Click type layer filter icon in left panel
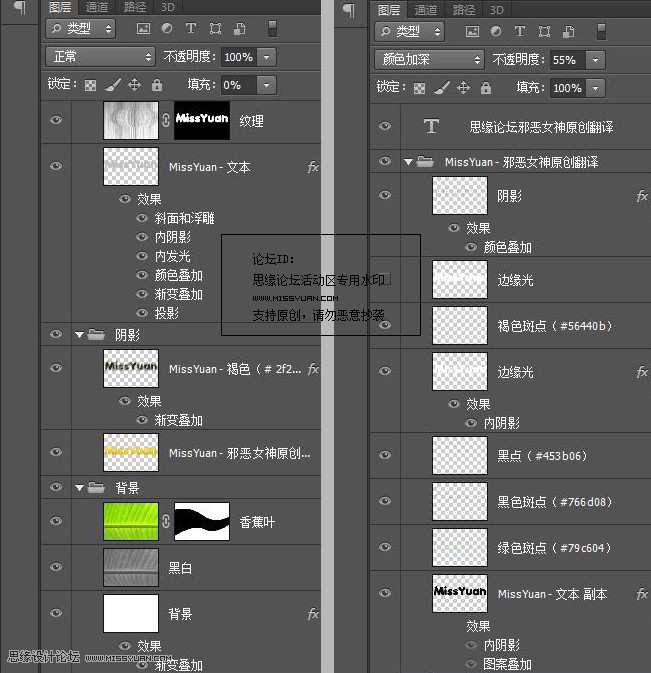This screenshot has width=651, height=673. point(191,28)
